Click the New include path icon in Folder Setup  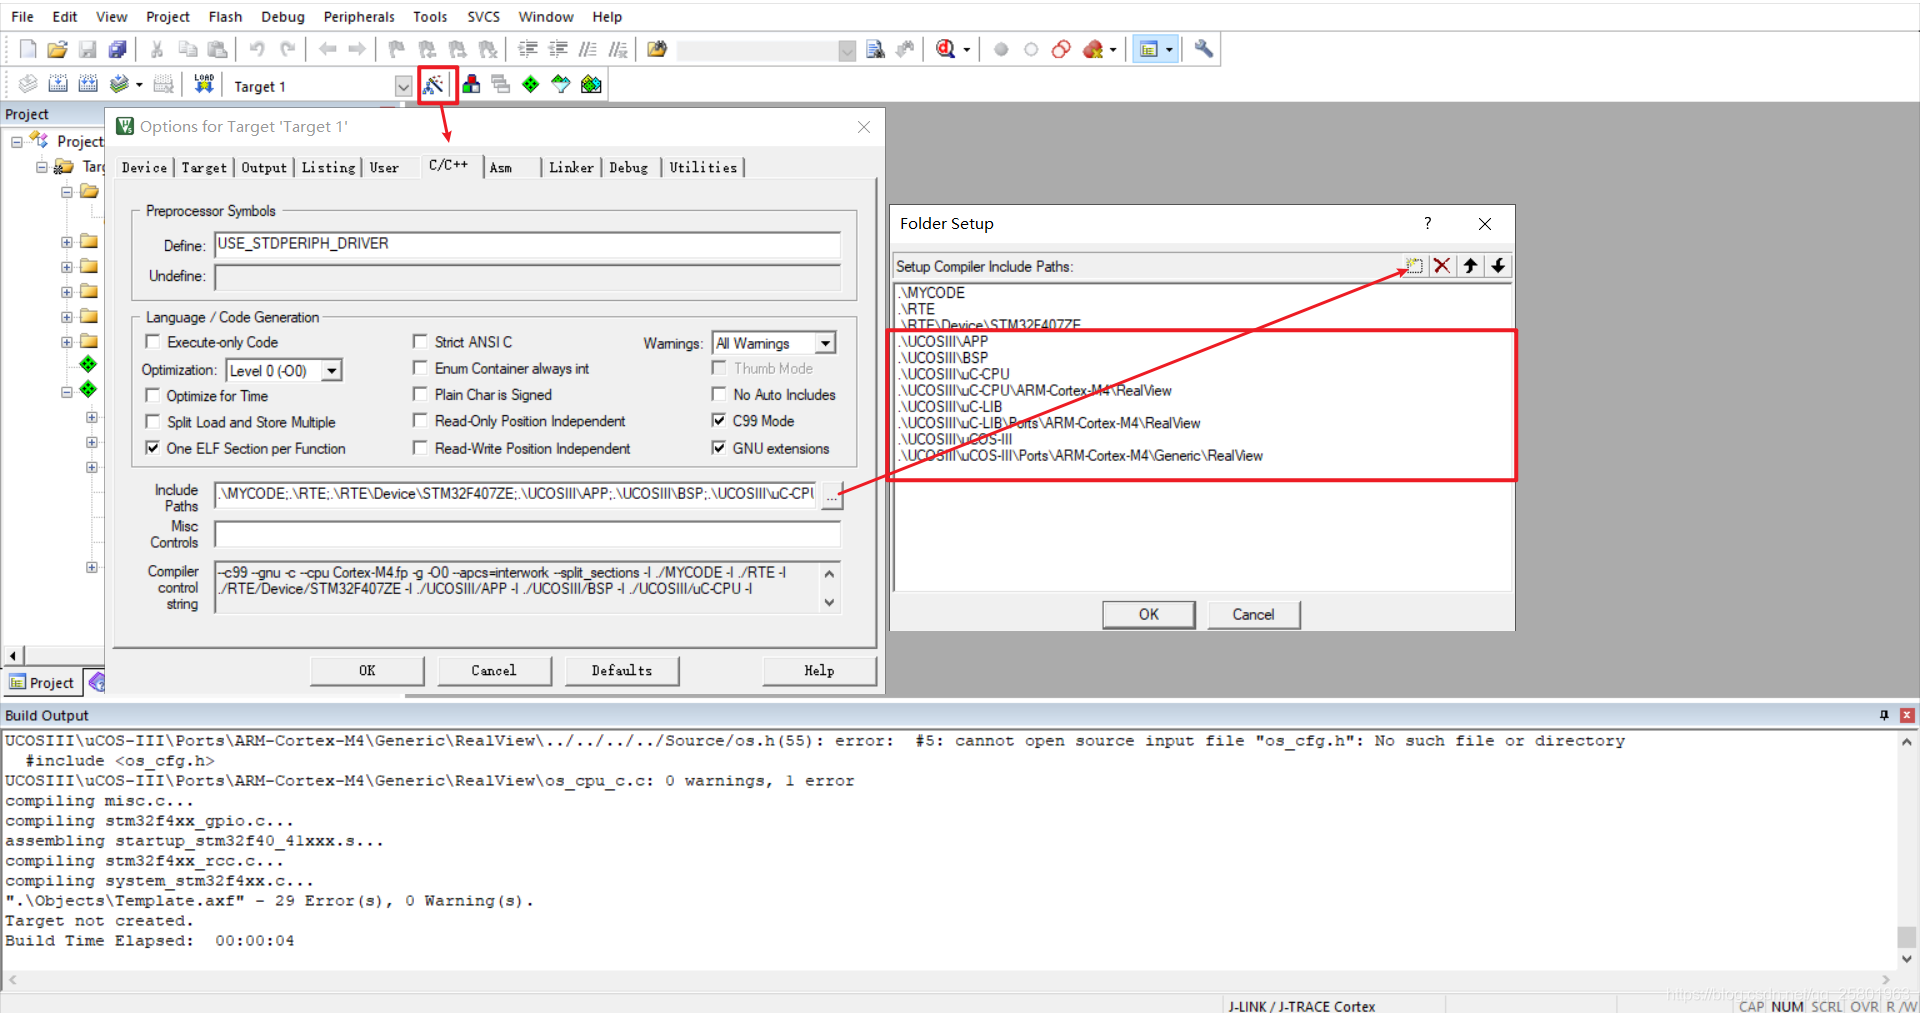1414,266
